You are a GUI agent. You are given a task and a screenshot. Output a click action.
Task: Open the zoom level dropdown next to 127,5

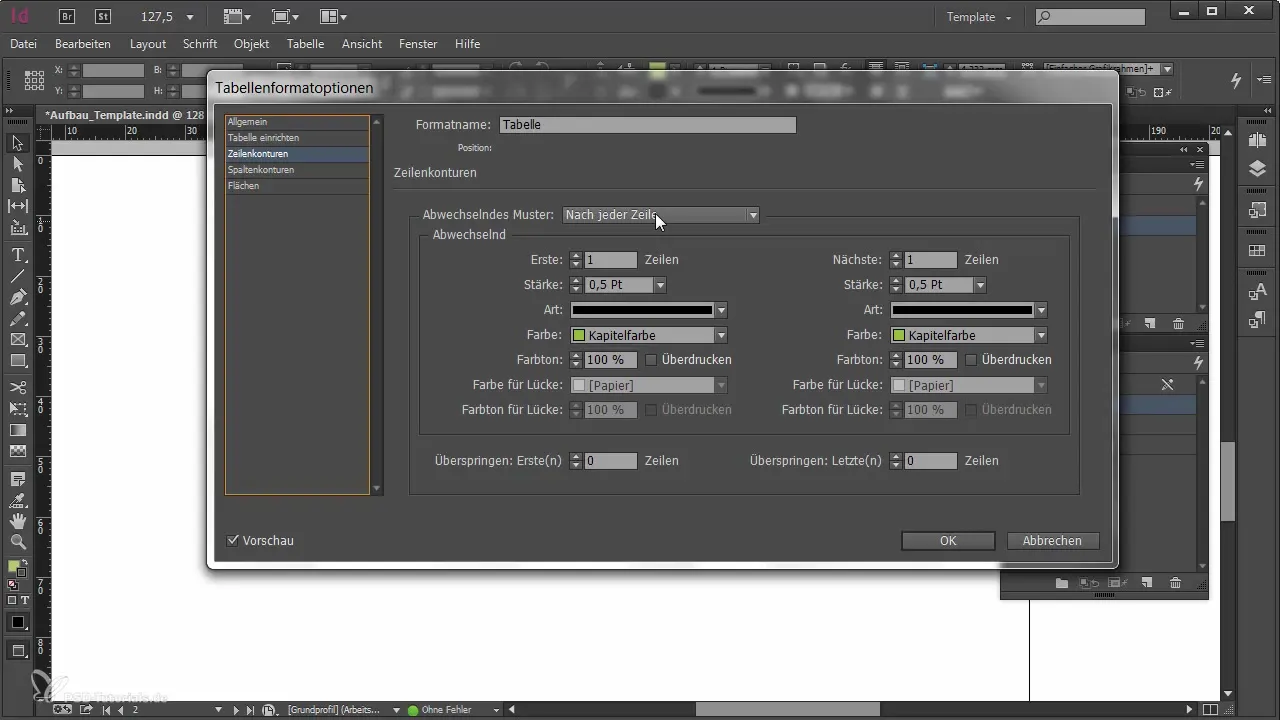point(190,17)
